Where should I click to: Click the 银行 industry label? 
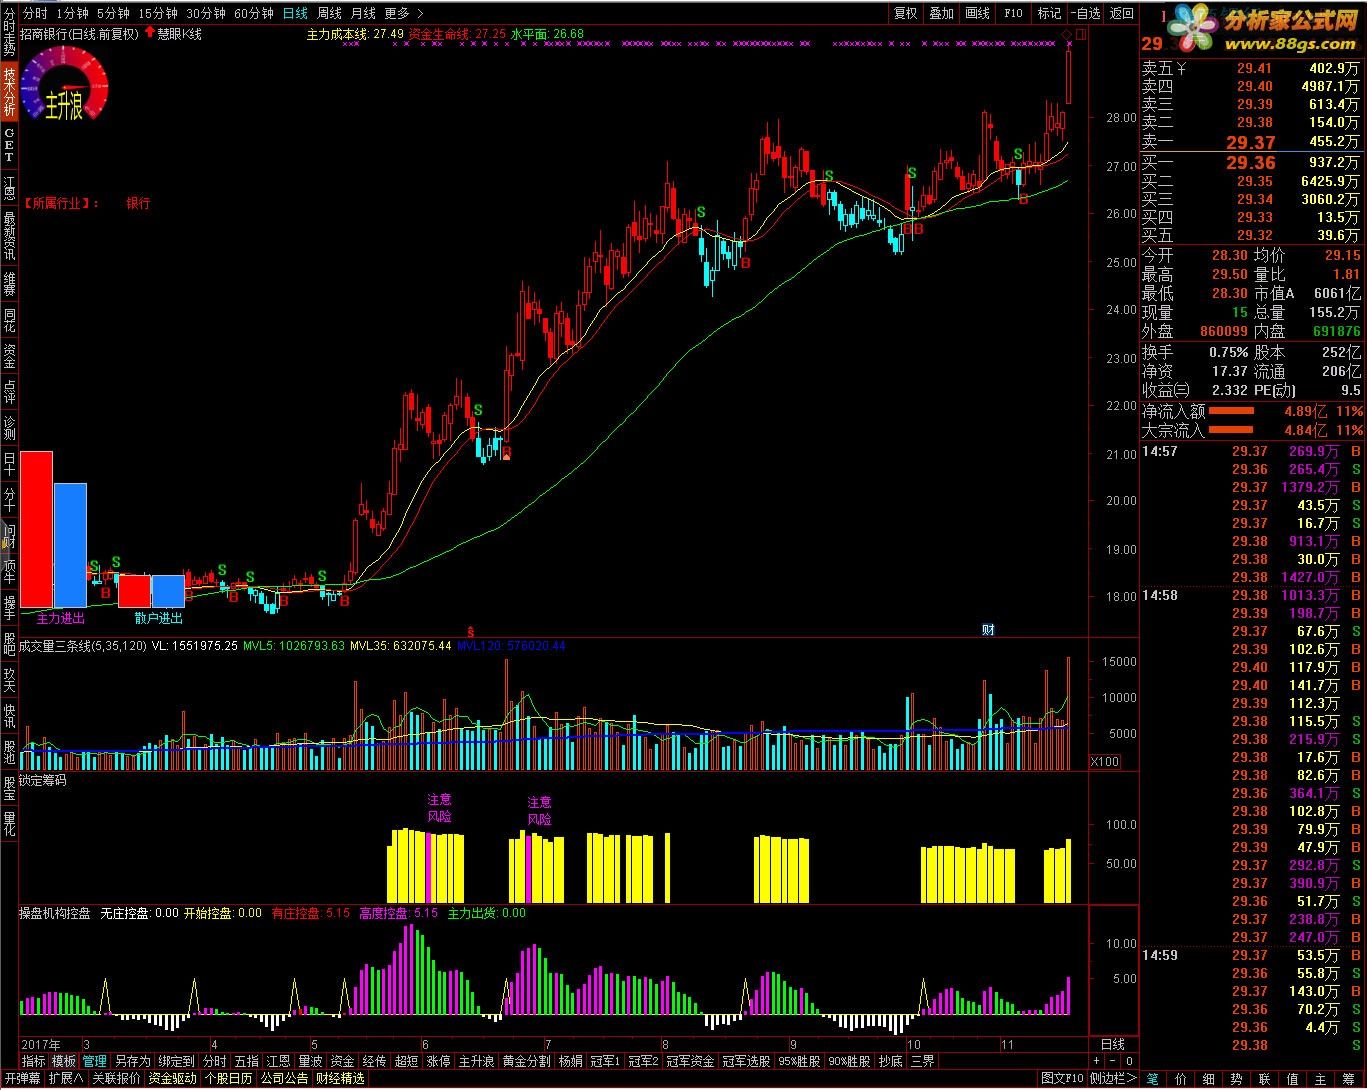tap(138, 203)
